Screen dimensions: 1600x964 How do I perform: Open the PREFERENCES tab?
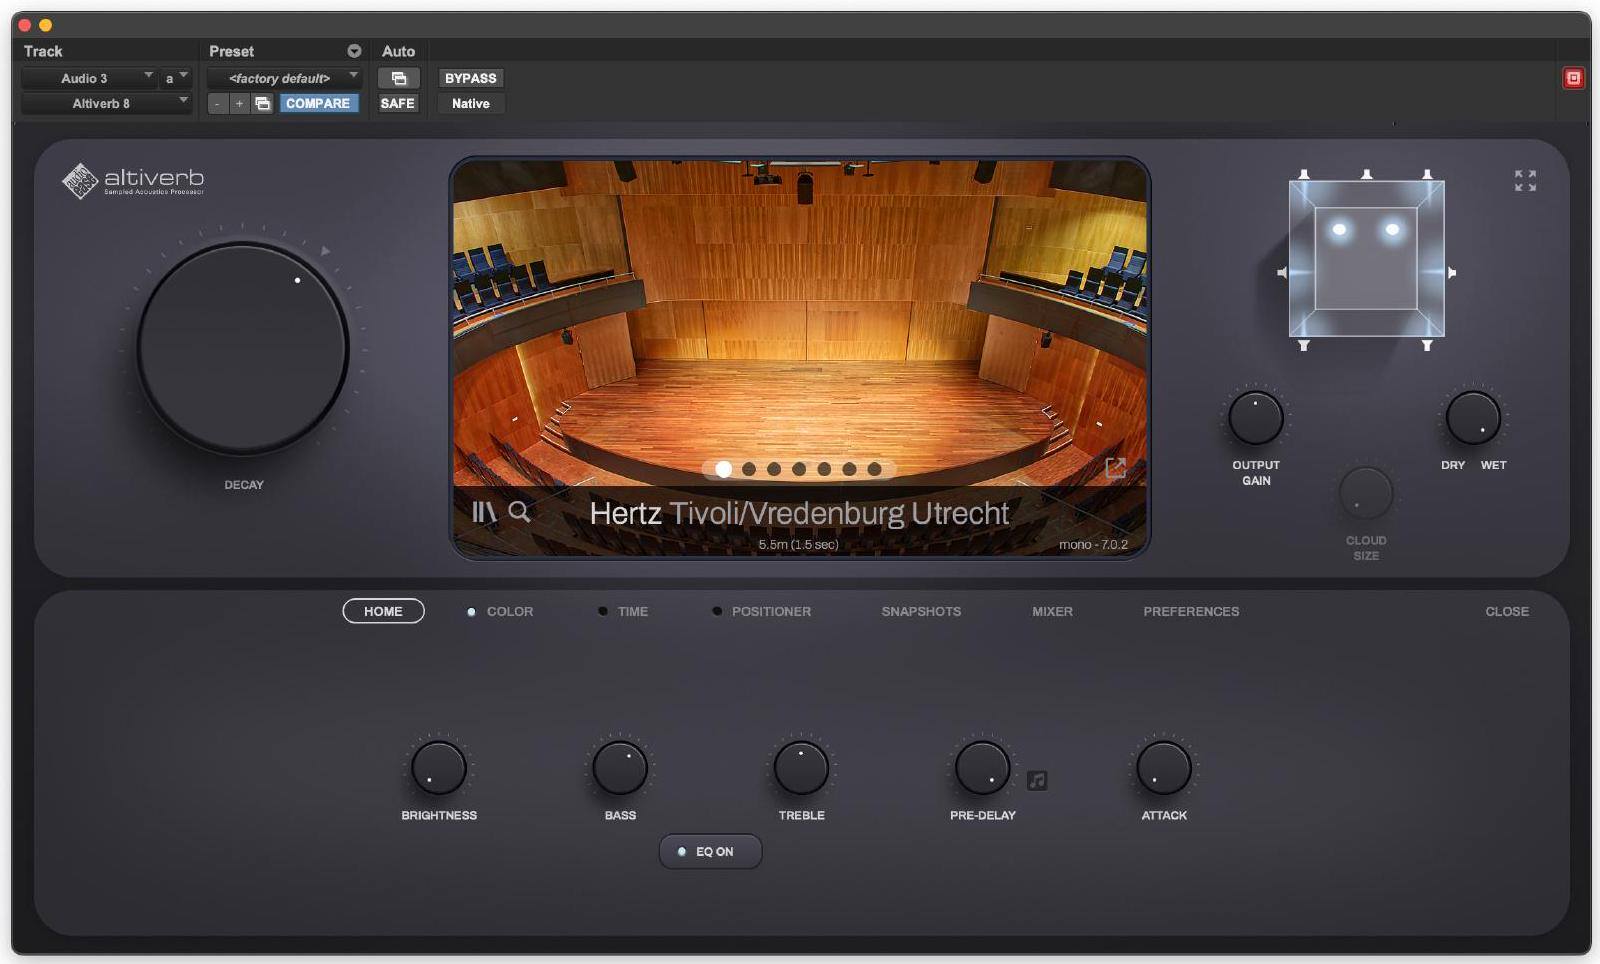(1191, 611)
